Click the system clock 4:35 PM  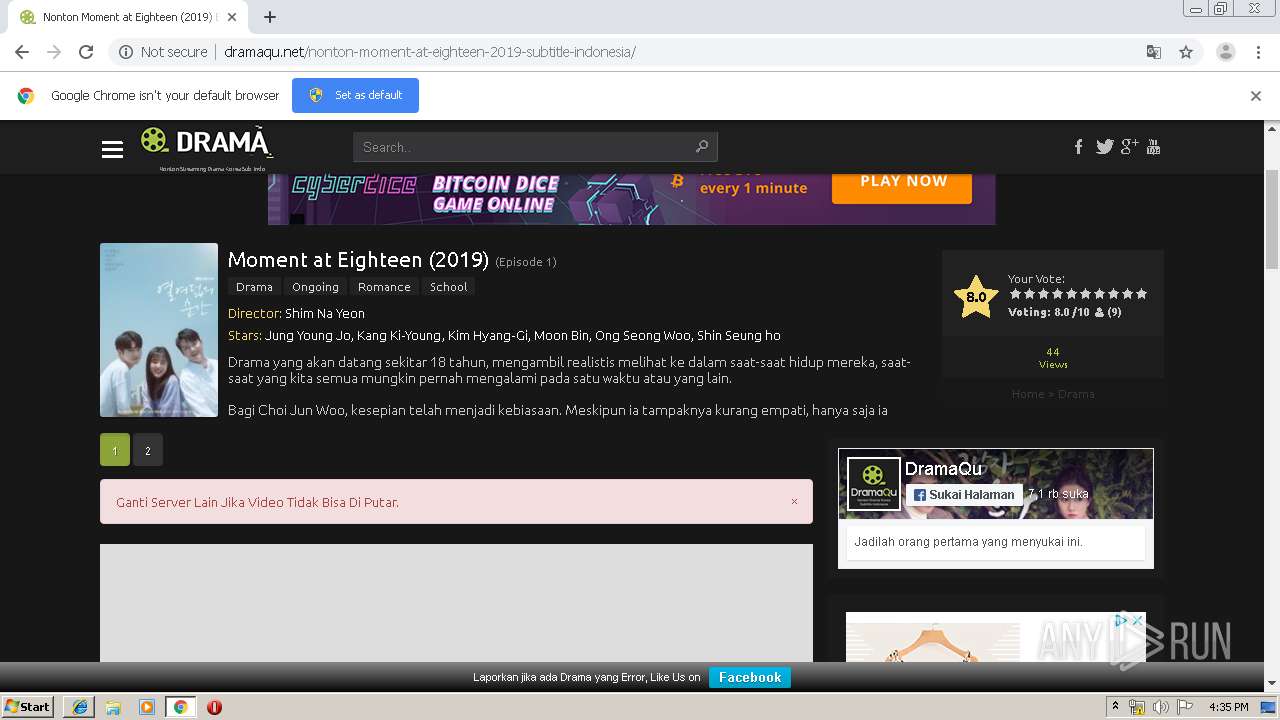pyautogui.click(x=1228, y=707)
